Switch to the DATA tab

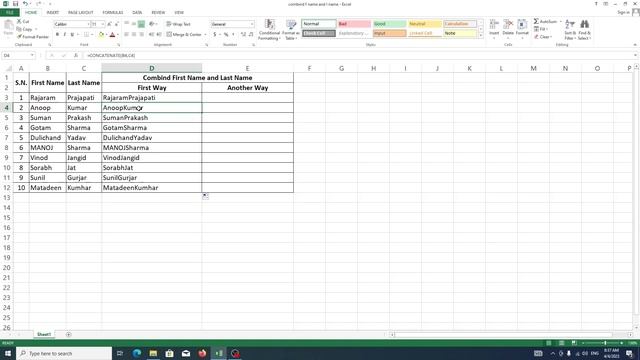tap(137, 13)
